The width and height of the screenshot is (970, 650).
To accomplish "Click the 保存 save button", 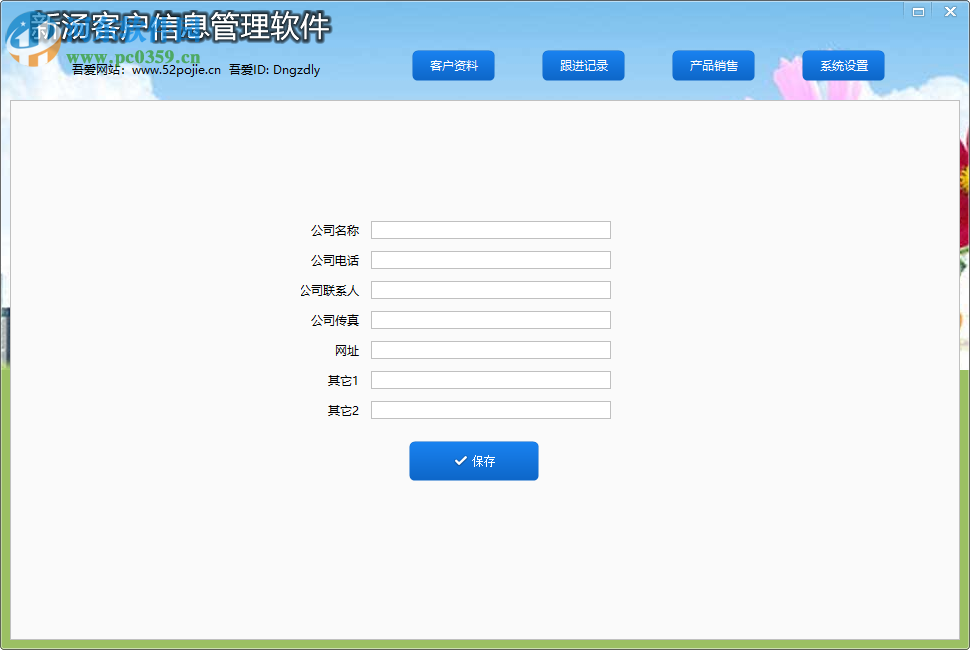I will click(x=473, y=461).
